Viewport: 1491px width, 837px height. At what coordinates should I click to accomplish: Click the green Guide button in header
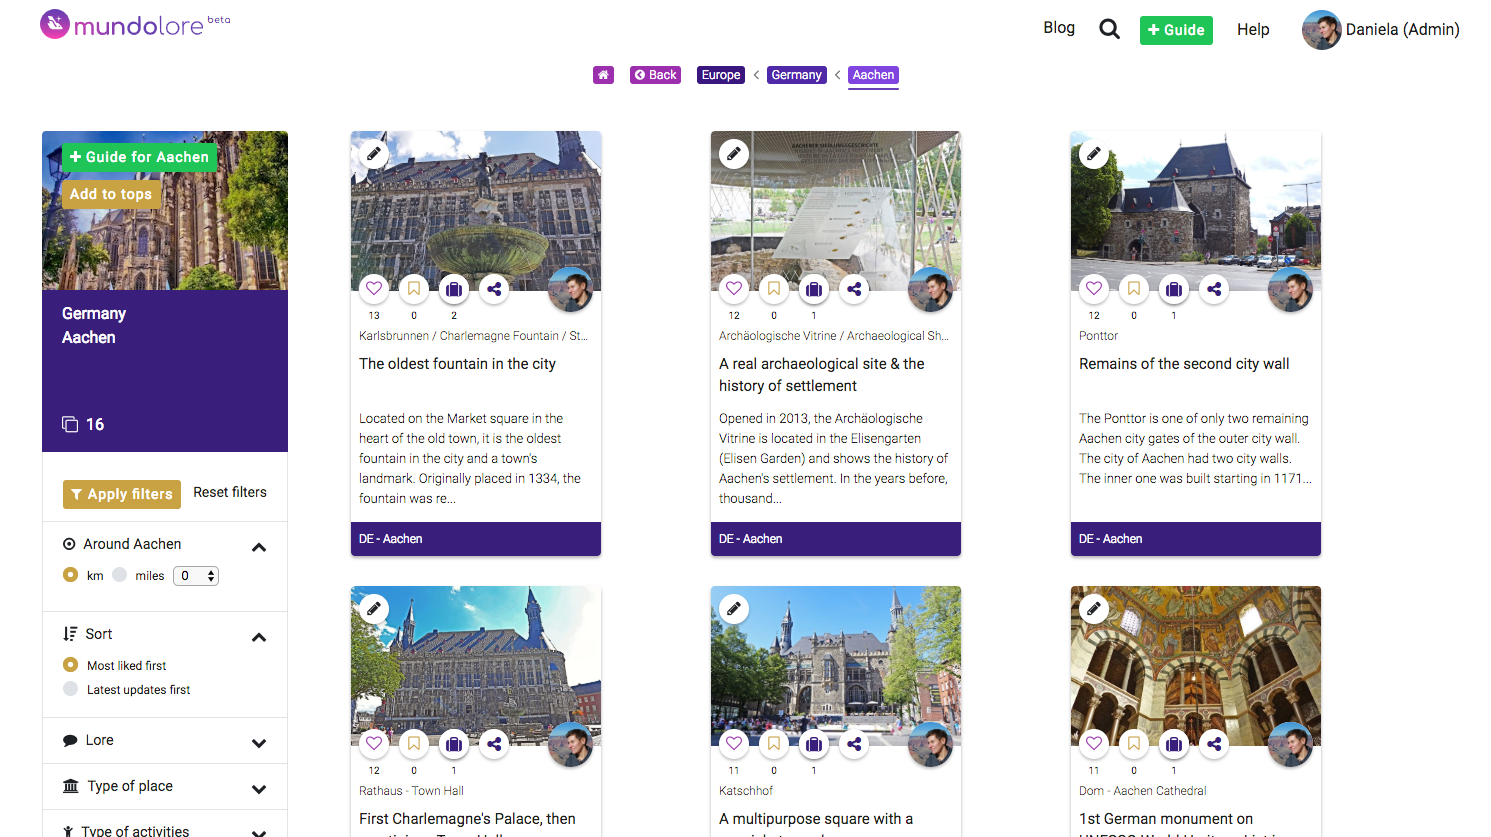point(1176,30)
